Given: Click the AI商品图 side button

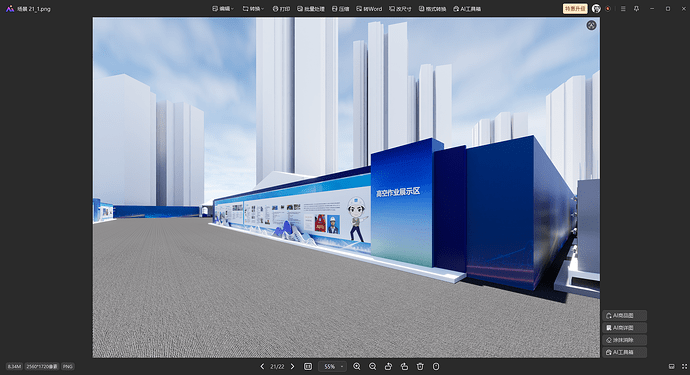Looking at the screenshot, I should point(624,316).
